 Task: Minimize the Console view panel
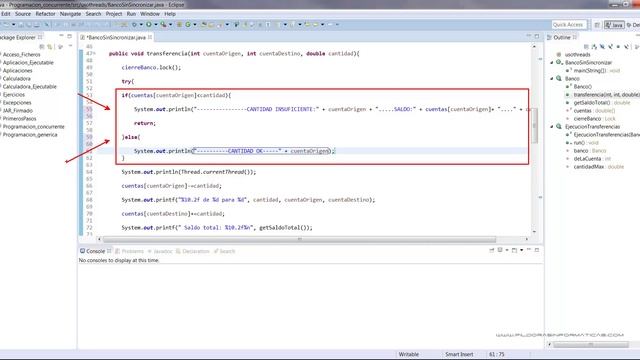(529, 249)
